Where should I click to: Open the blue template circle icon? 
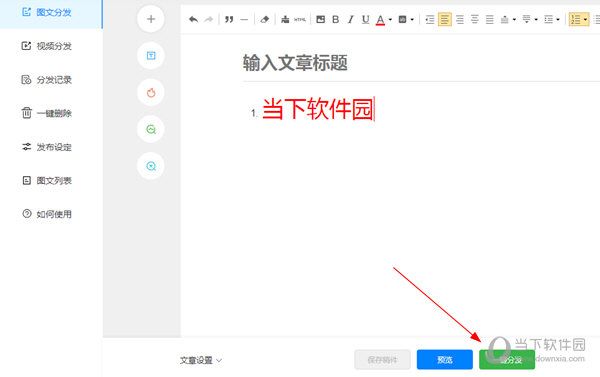click(x=151, y=55)
